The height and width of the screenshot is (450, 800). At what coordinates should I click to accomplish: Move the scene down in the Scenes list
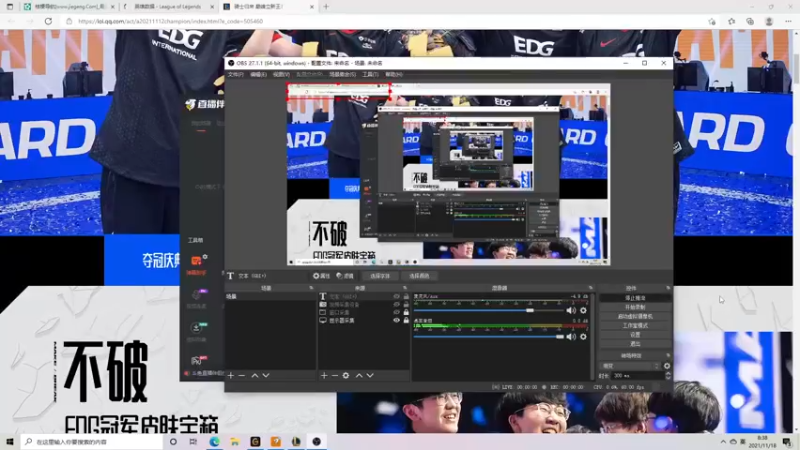point(266,376)
